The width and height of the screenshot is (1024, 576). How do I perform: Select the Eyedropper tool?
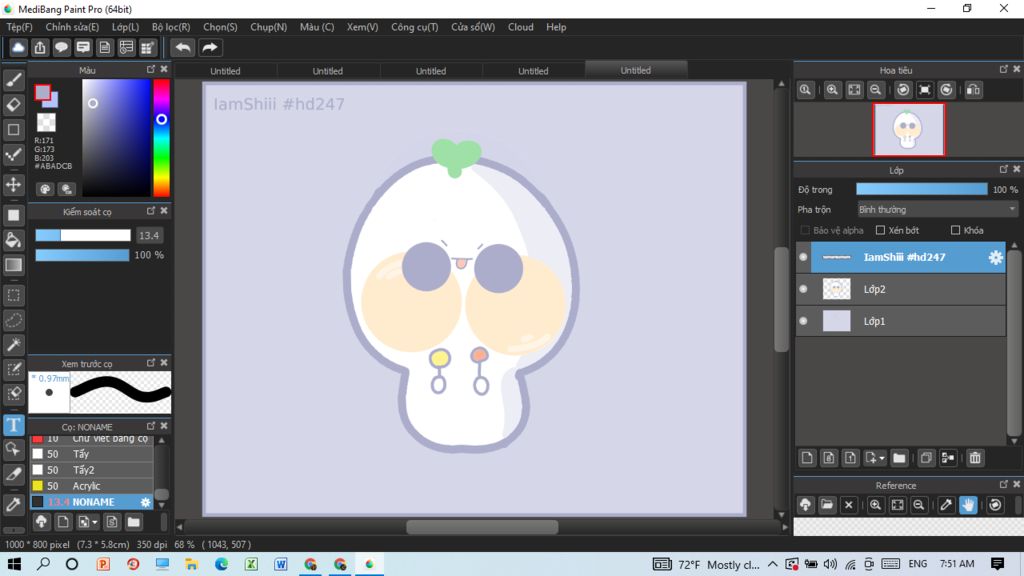[13, 504]
